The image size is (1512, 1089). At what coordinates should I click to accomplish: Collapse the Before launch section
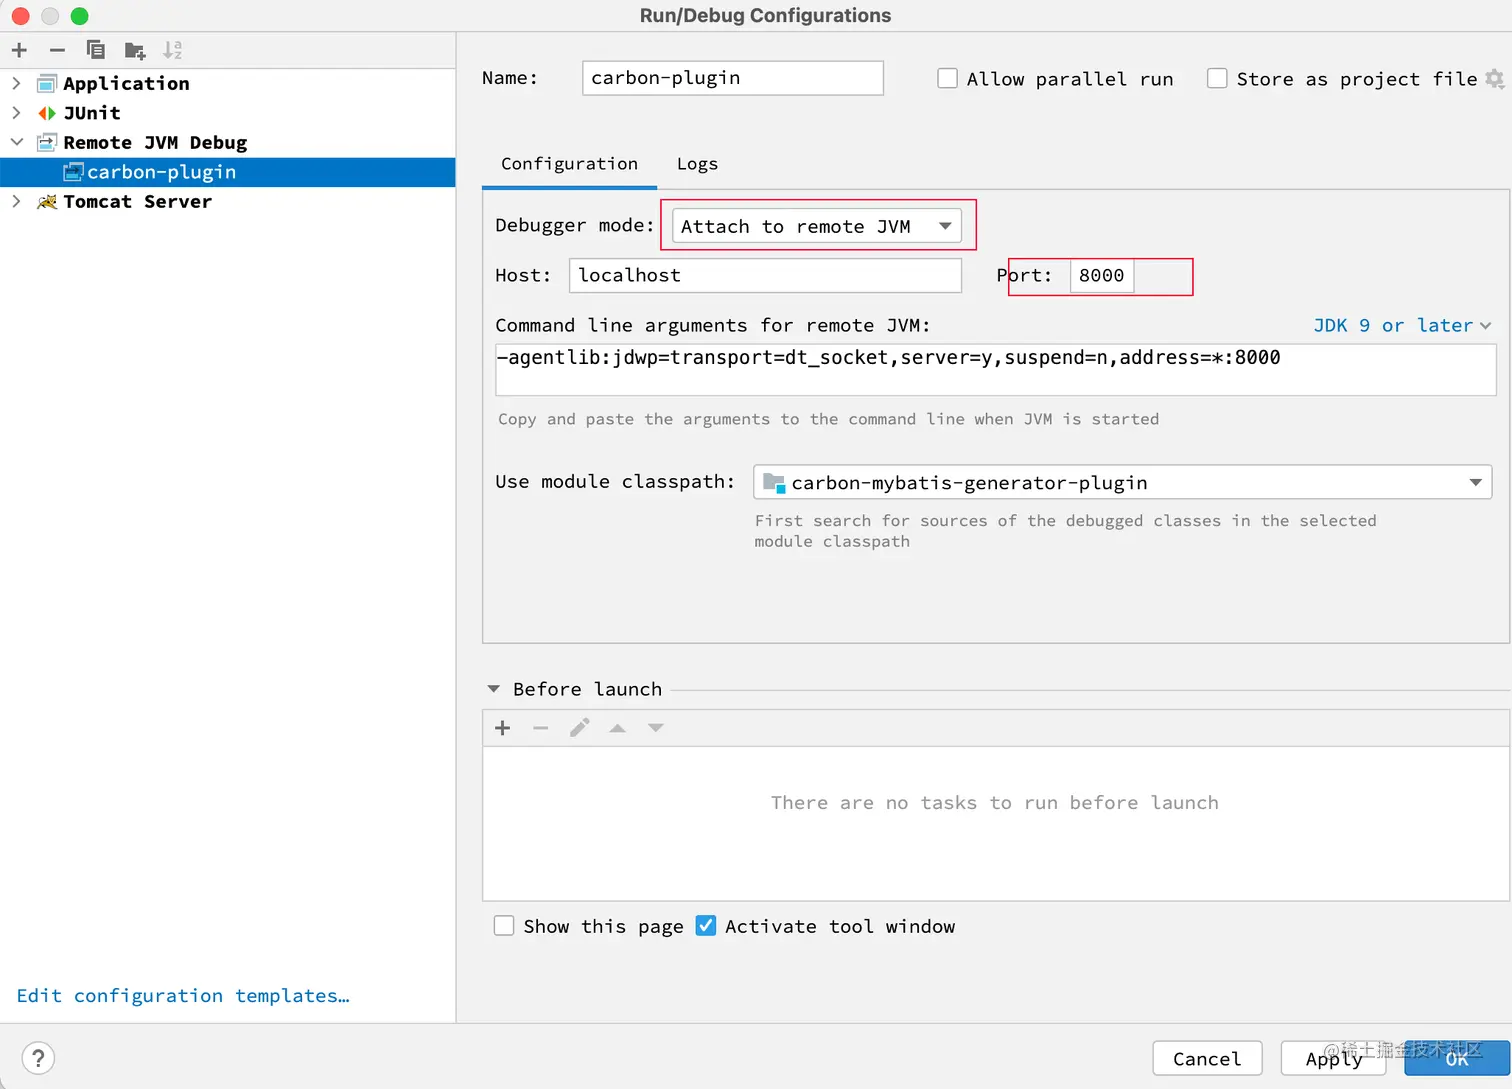click(493, 689)
